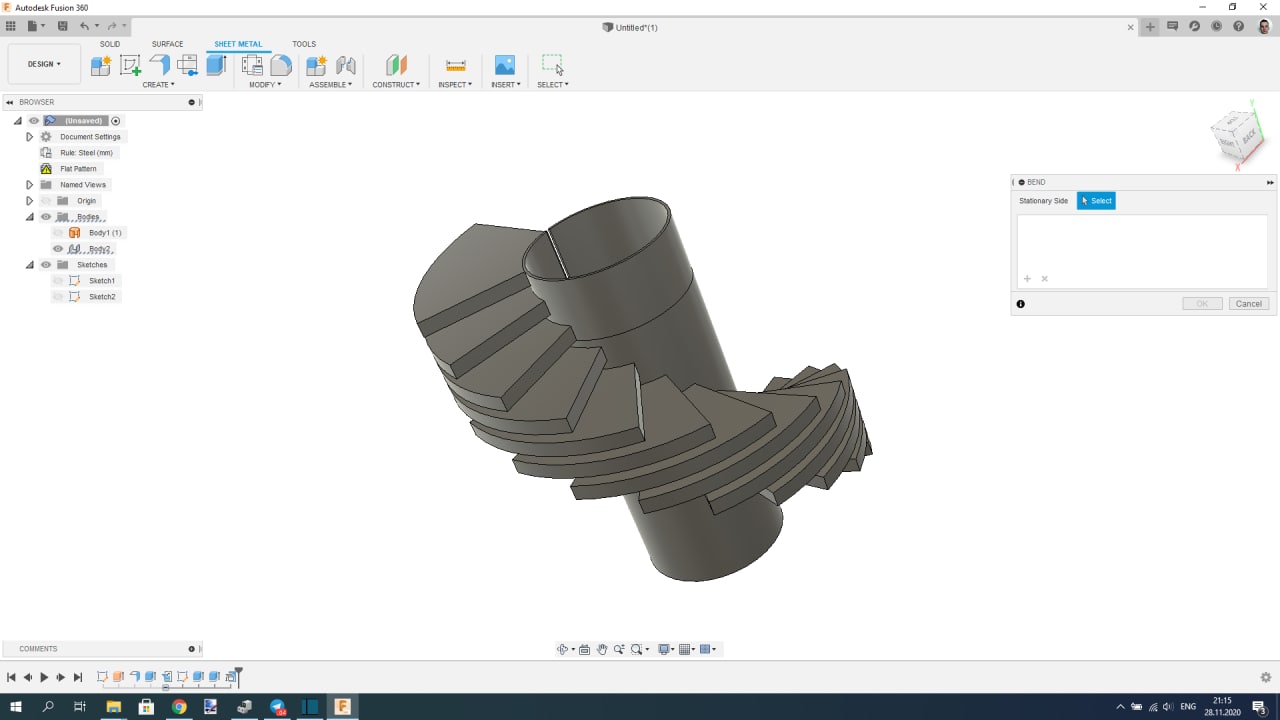Switch to the SOLID tab
The height and width of the screenshot is (720, 1280).
pyautogui.click(x=110, y=44)
